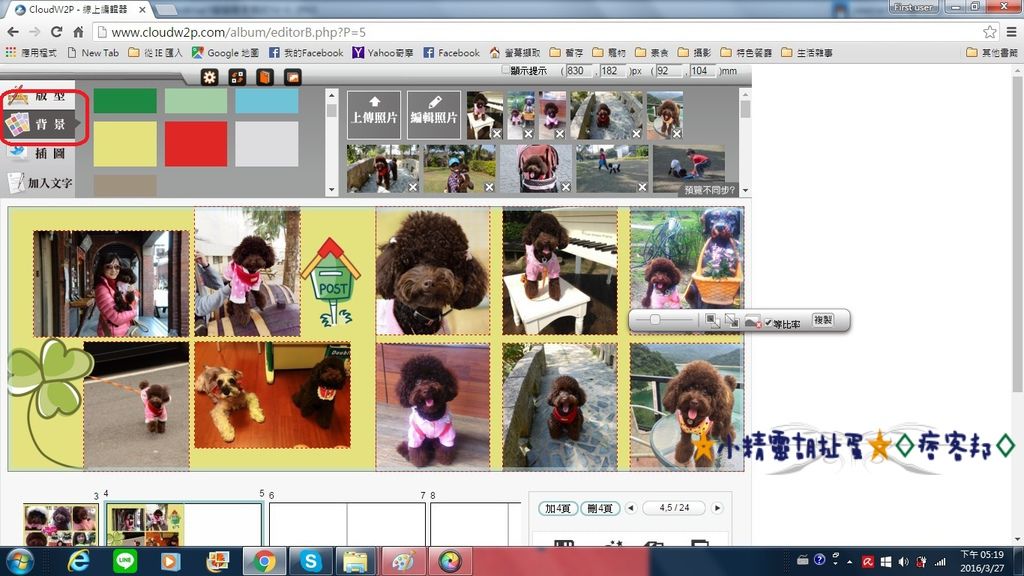This screenshot has width=1024, height=576.
Task: Reload the page with the refresh icon
Action: click(x=57, y=32)
